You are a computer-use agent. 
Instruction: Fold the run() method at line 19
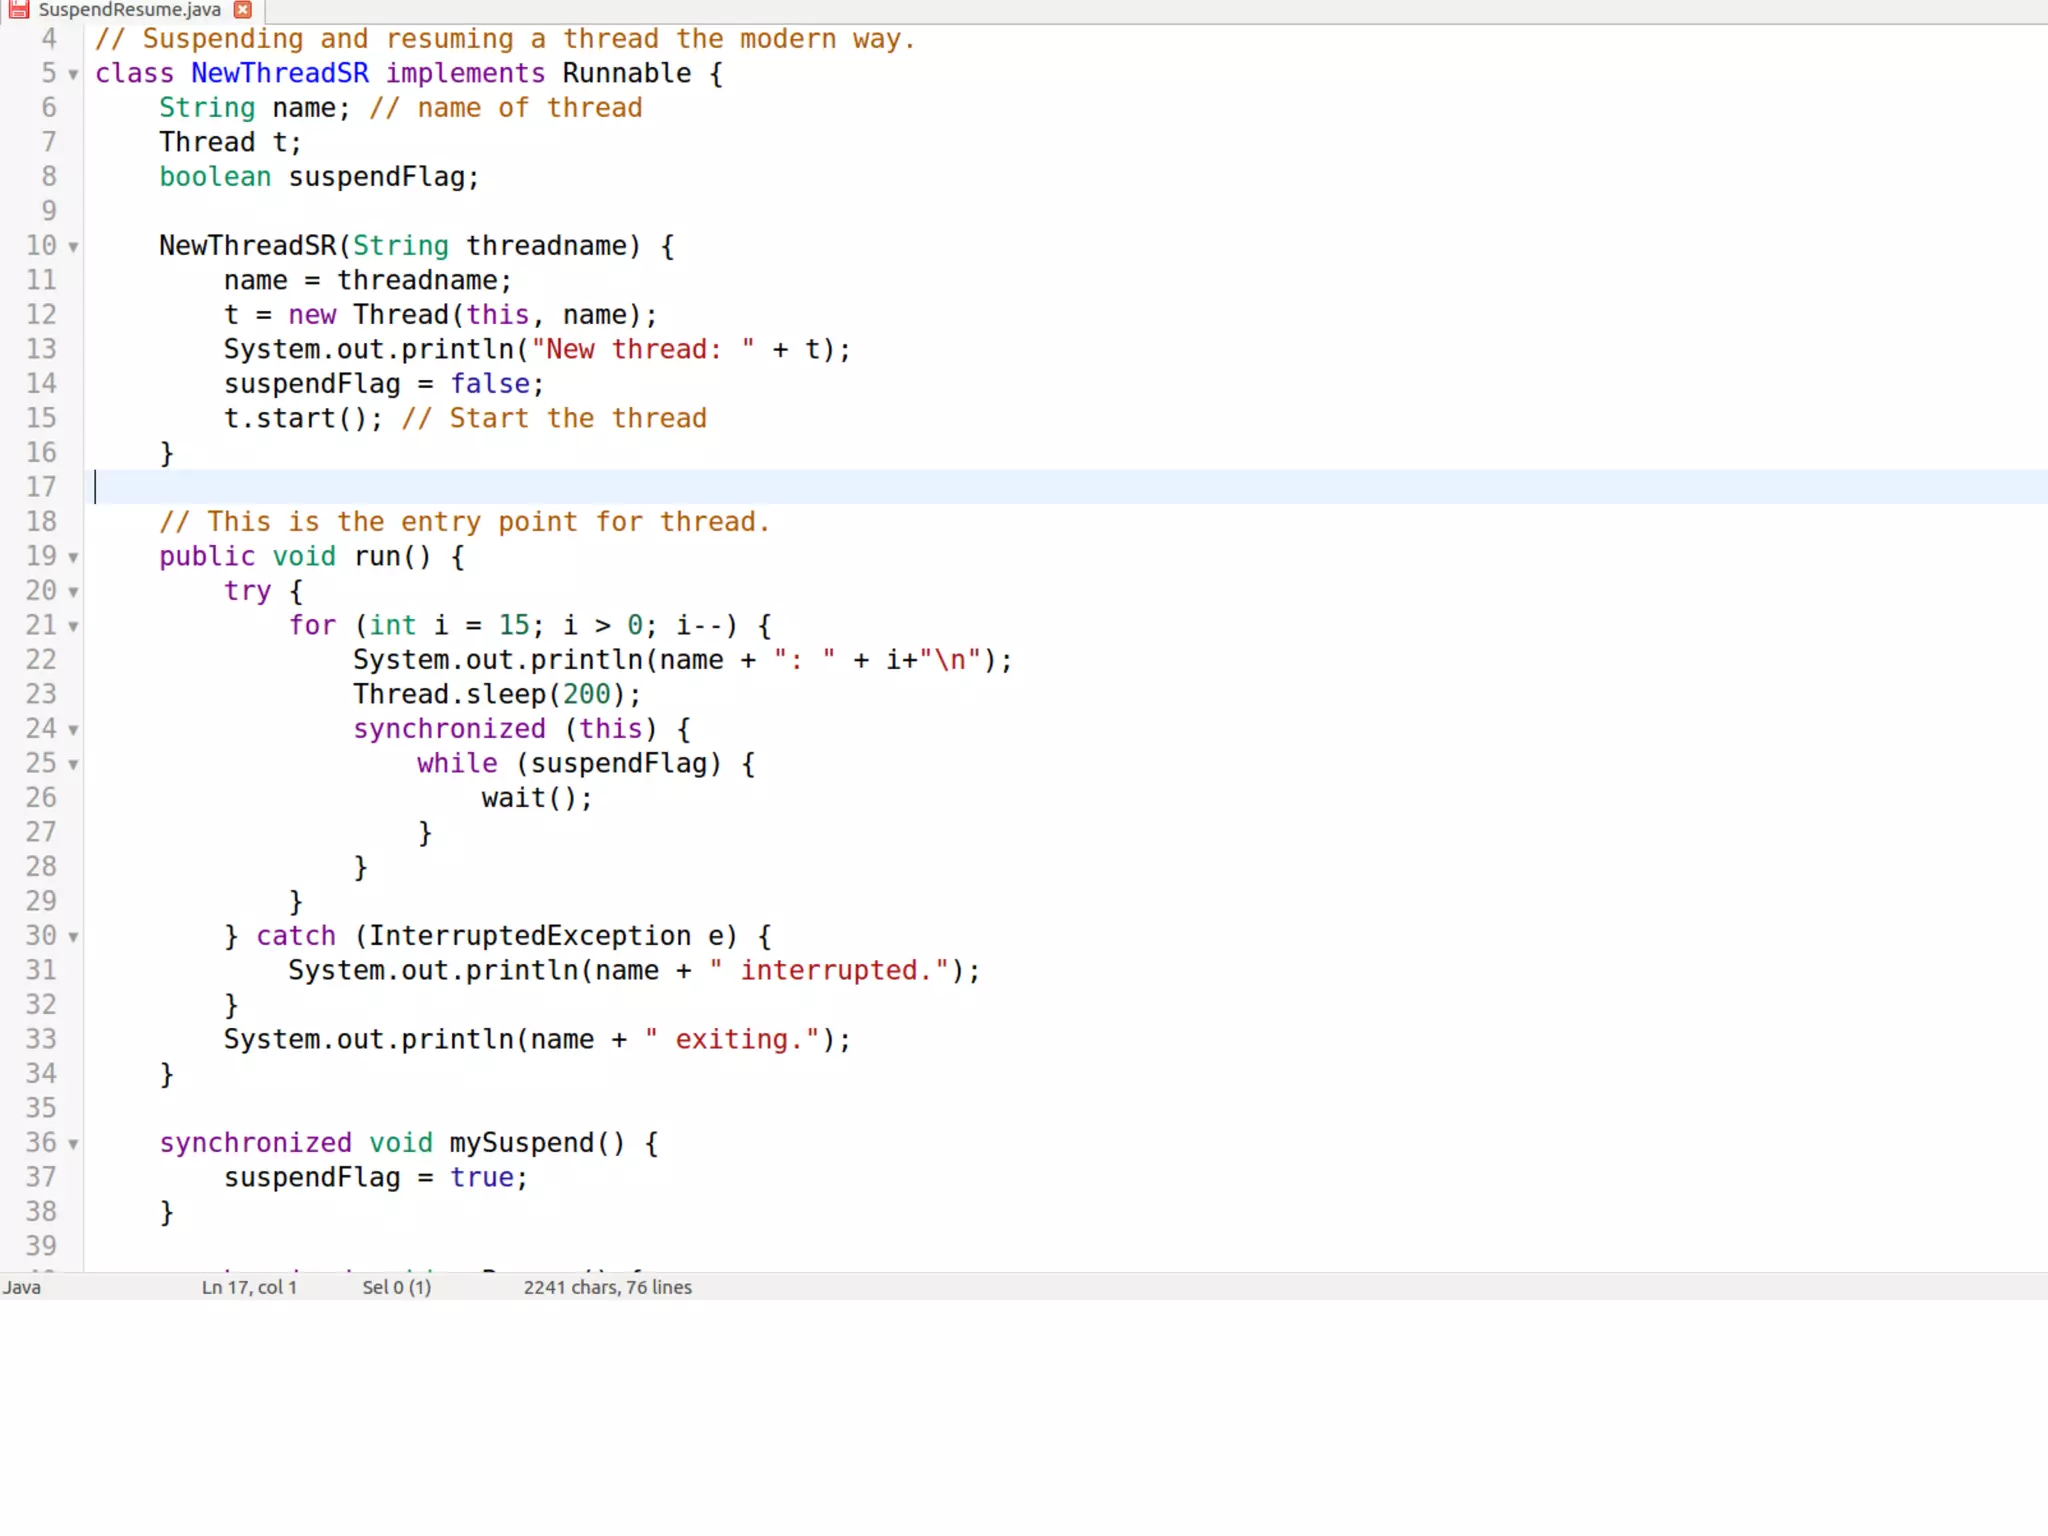[x=73, y=557]
